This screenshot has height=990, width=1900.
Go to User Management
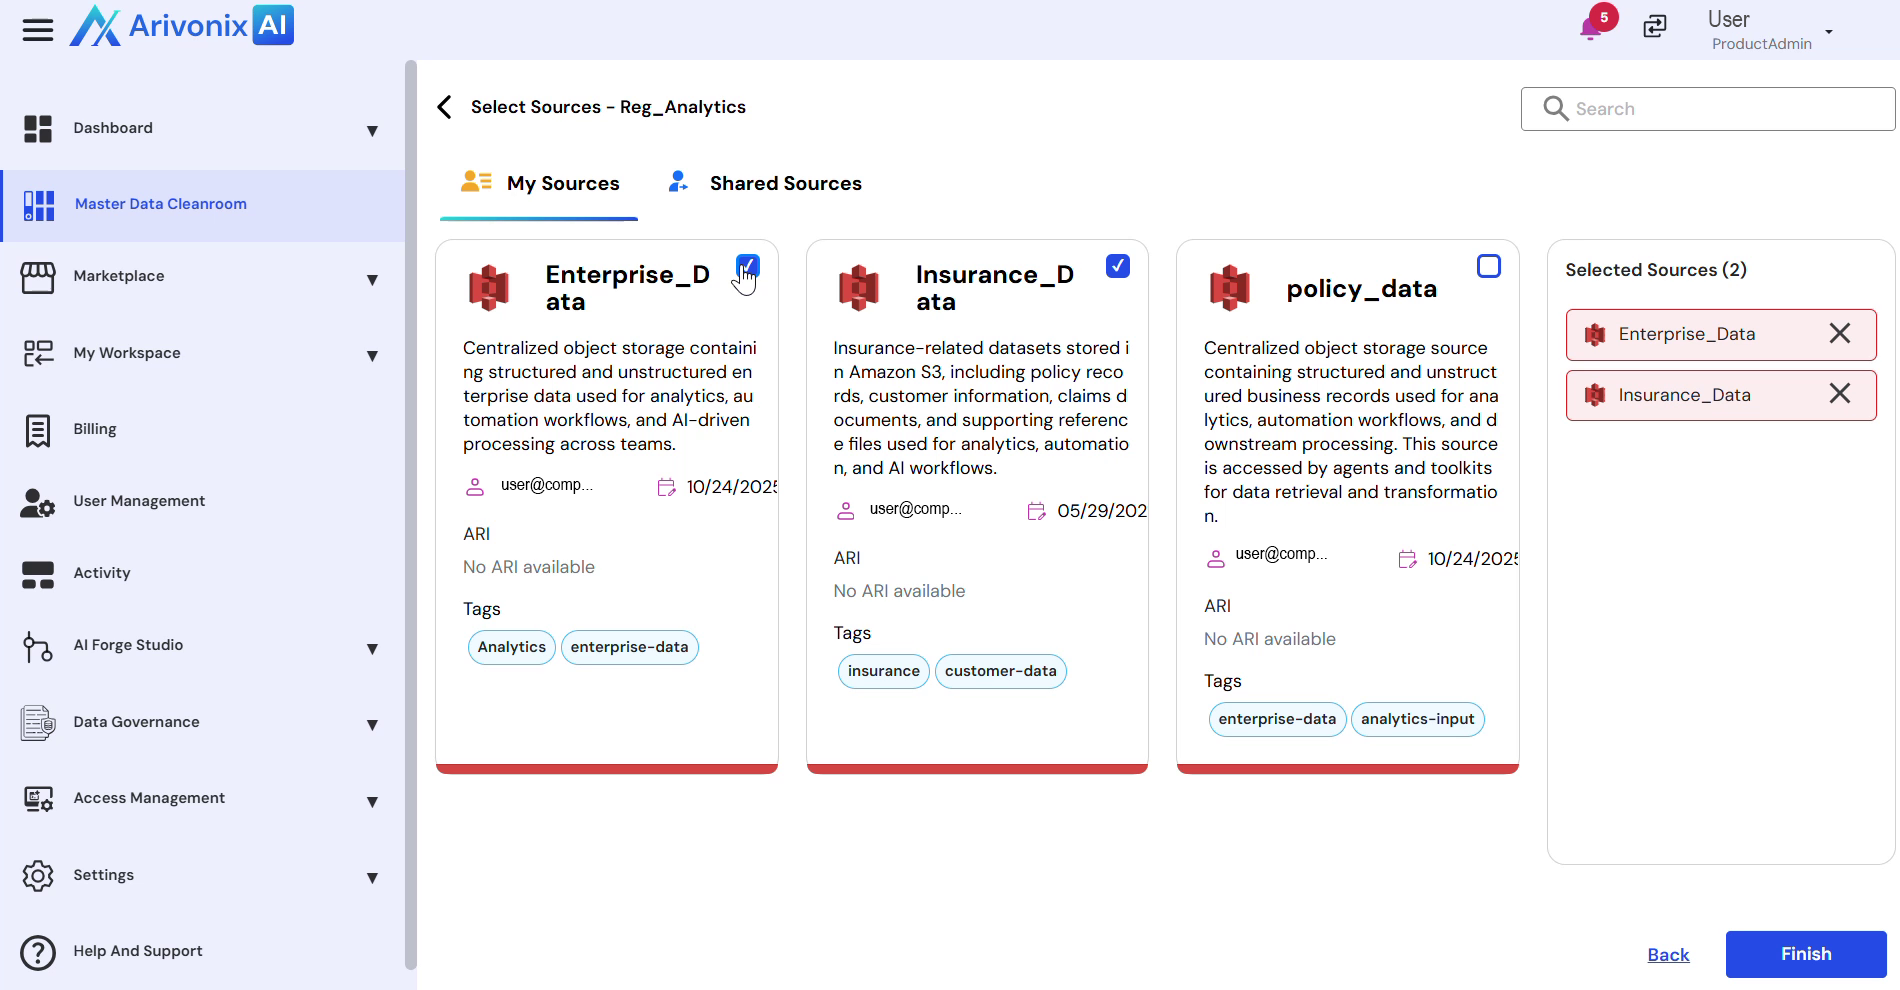pos(138,501)
